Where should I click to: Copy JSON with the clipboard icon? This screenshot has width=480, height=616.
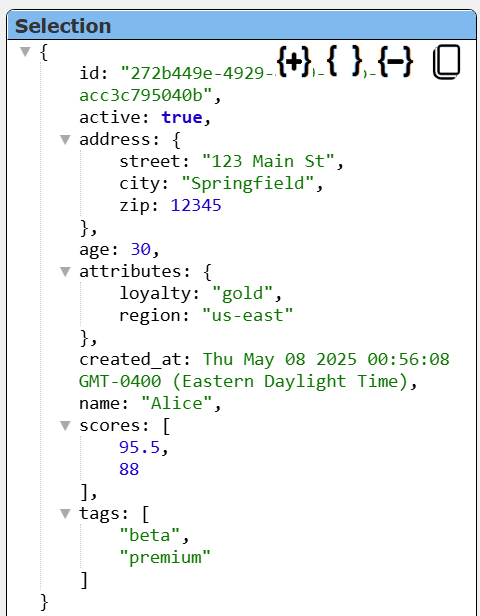(x=447, y=62)
